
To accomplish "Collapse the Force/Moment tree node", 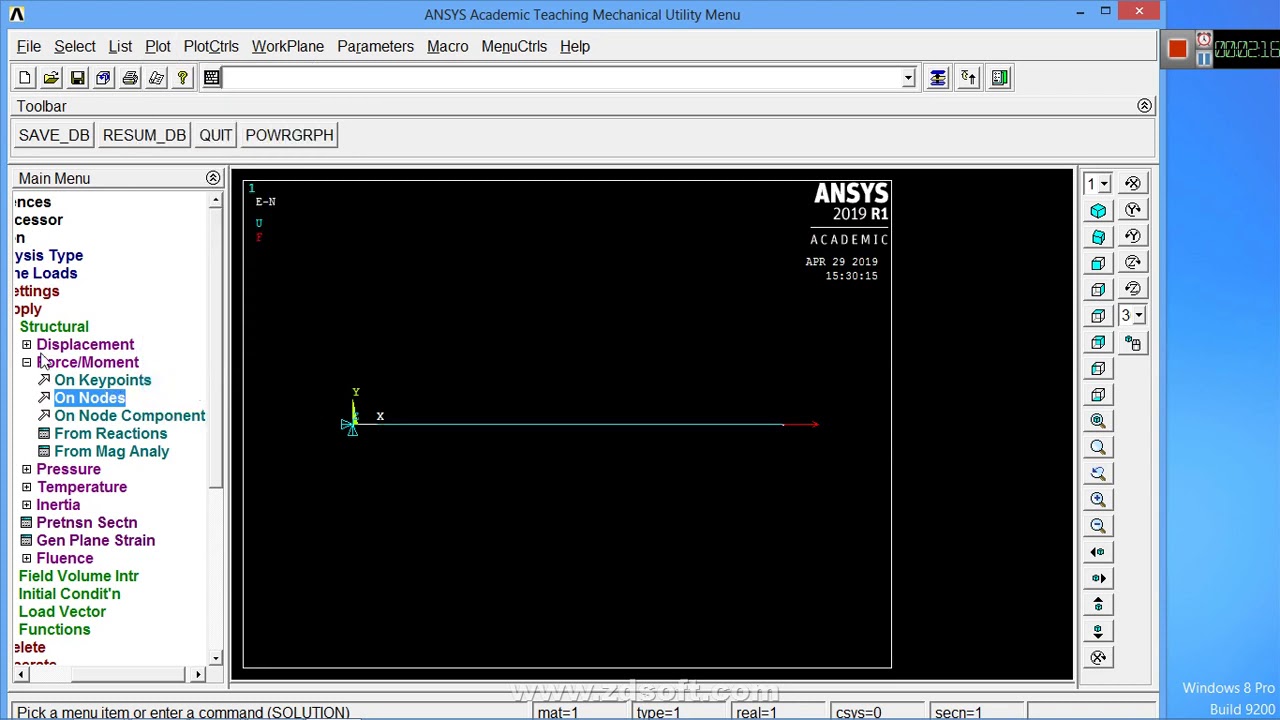I will [x=27, y=363].
